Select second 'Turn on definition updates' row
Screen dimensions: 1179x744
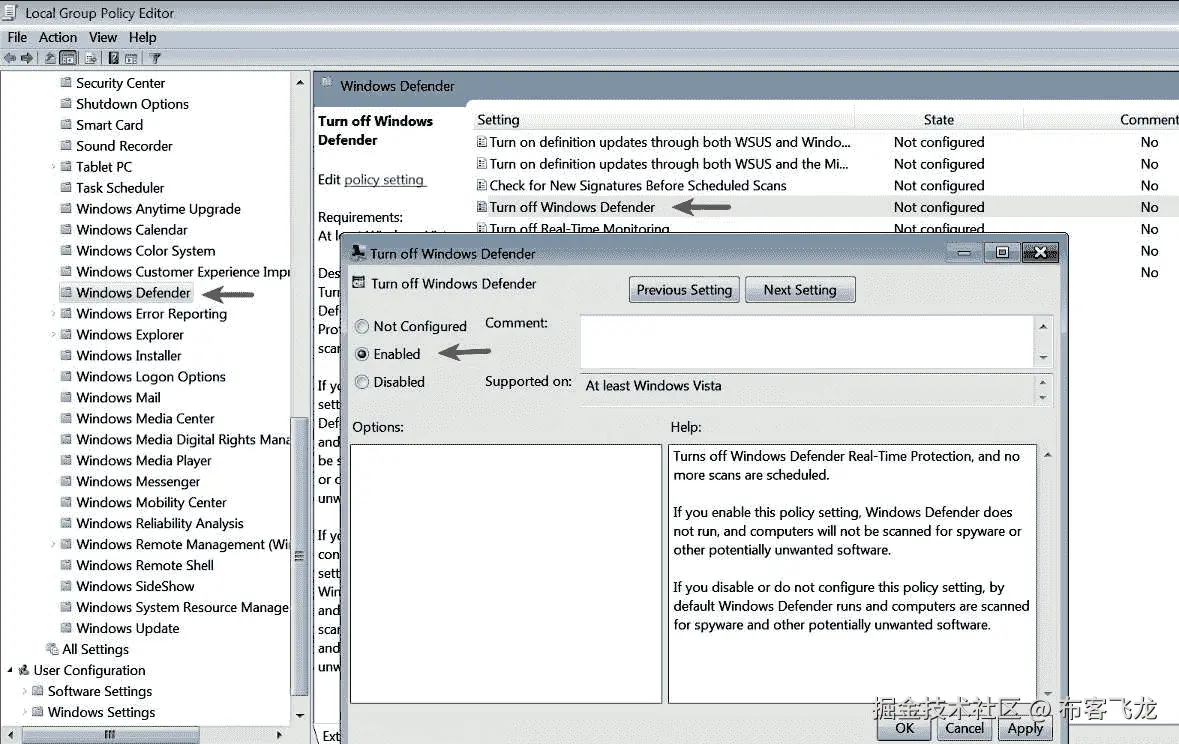668,163
